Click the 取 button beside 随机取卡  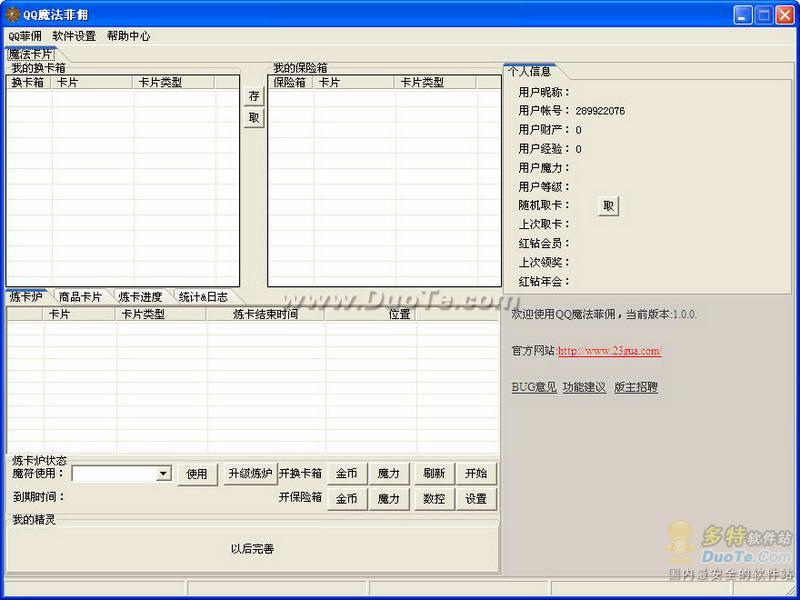[608, 206]
